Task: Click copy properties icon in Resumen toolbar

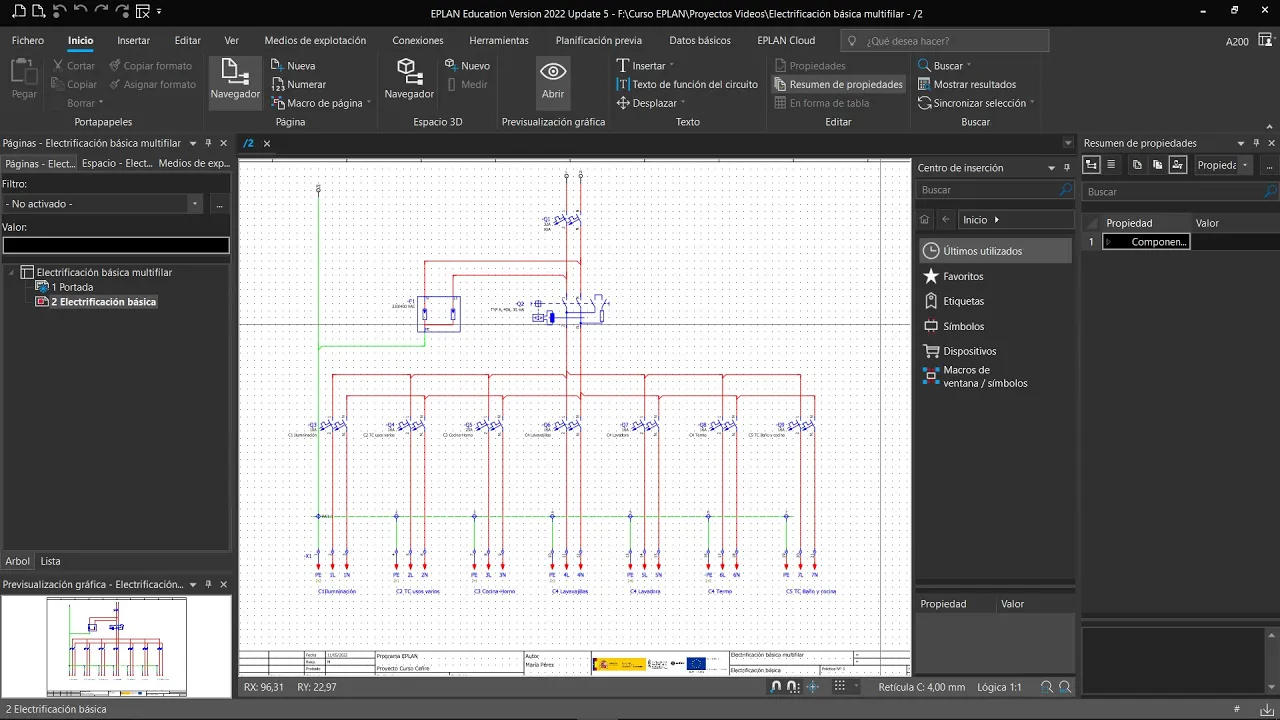Action: click(x=1137, y=165)
